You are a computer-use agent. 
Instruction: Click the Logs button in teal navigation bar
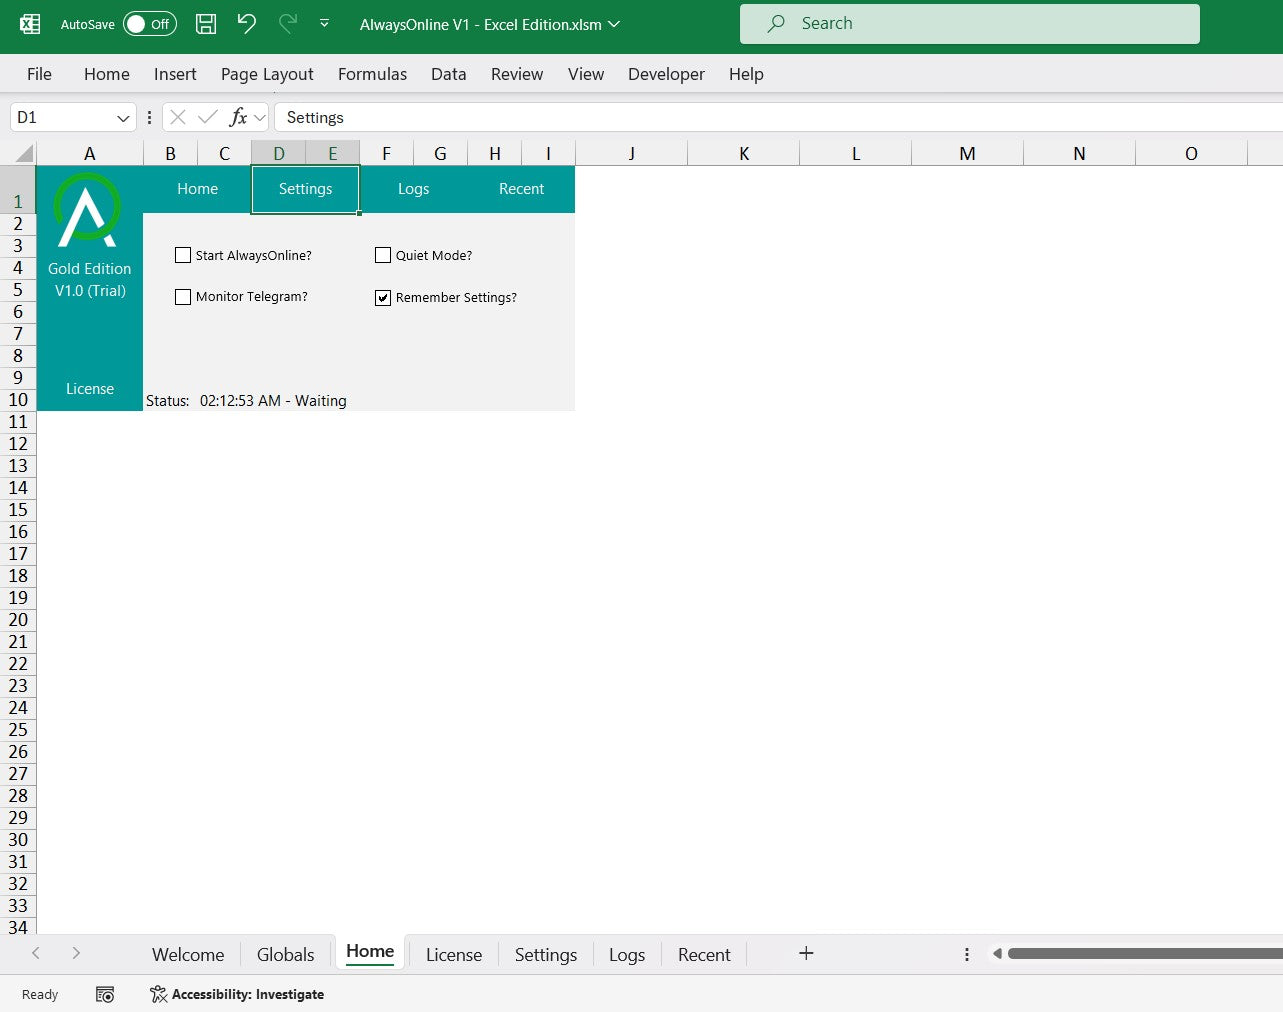click(x=413, y=189)
